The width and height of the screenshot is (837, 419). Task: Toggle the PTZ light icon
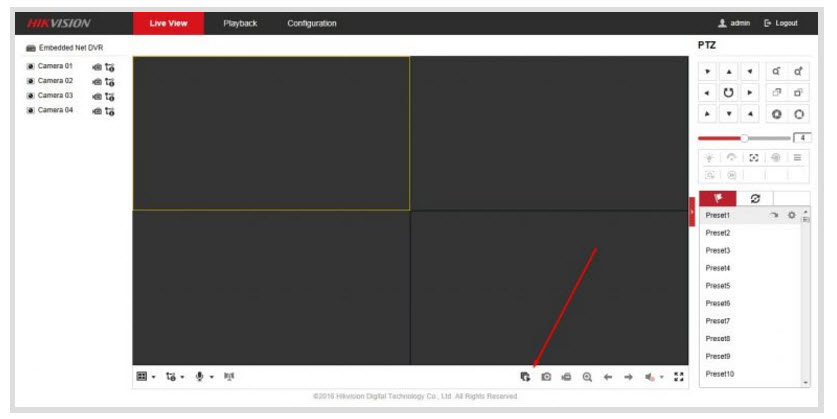(x=709, y=158)
